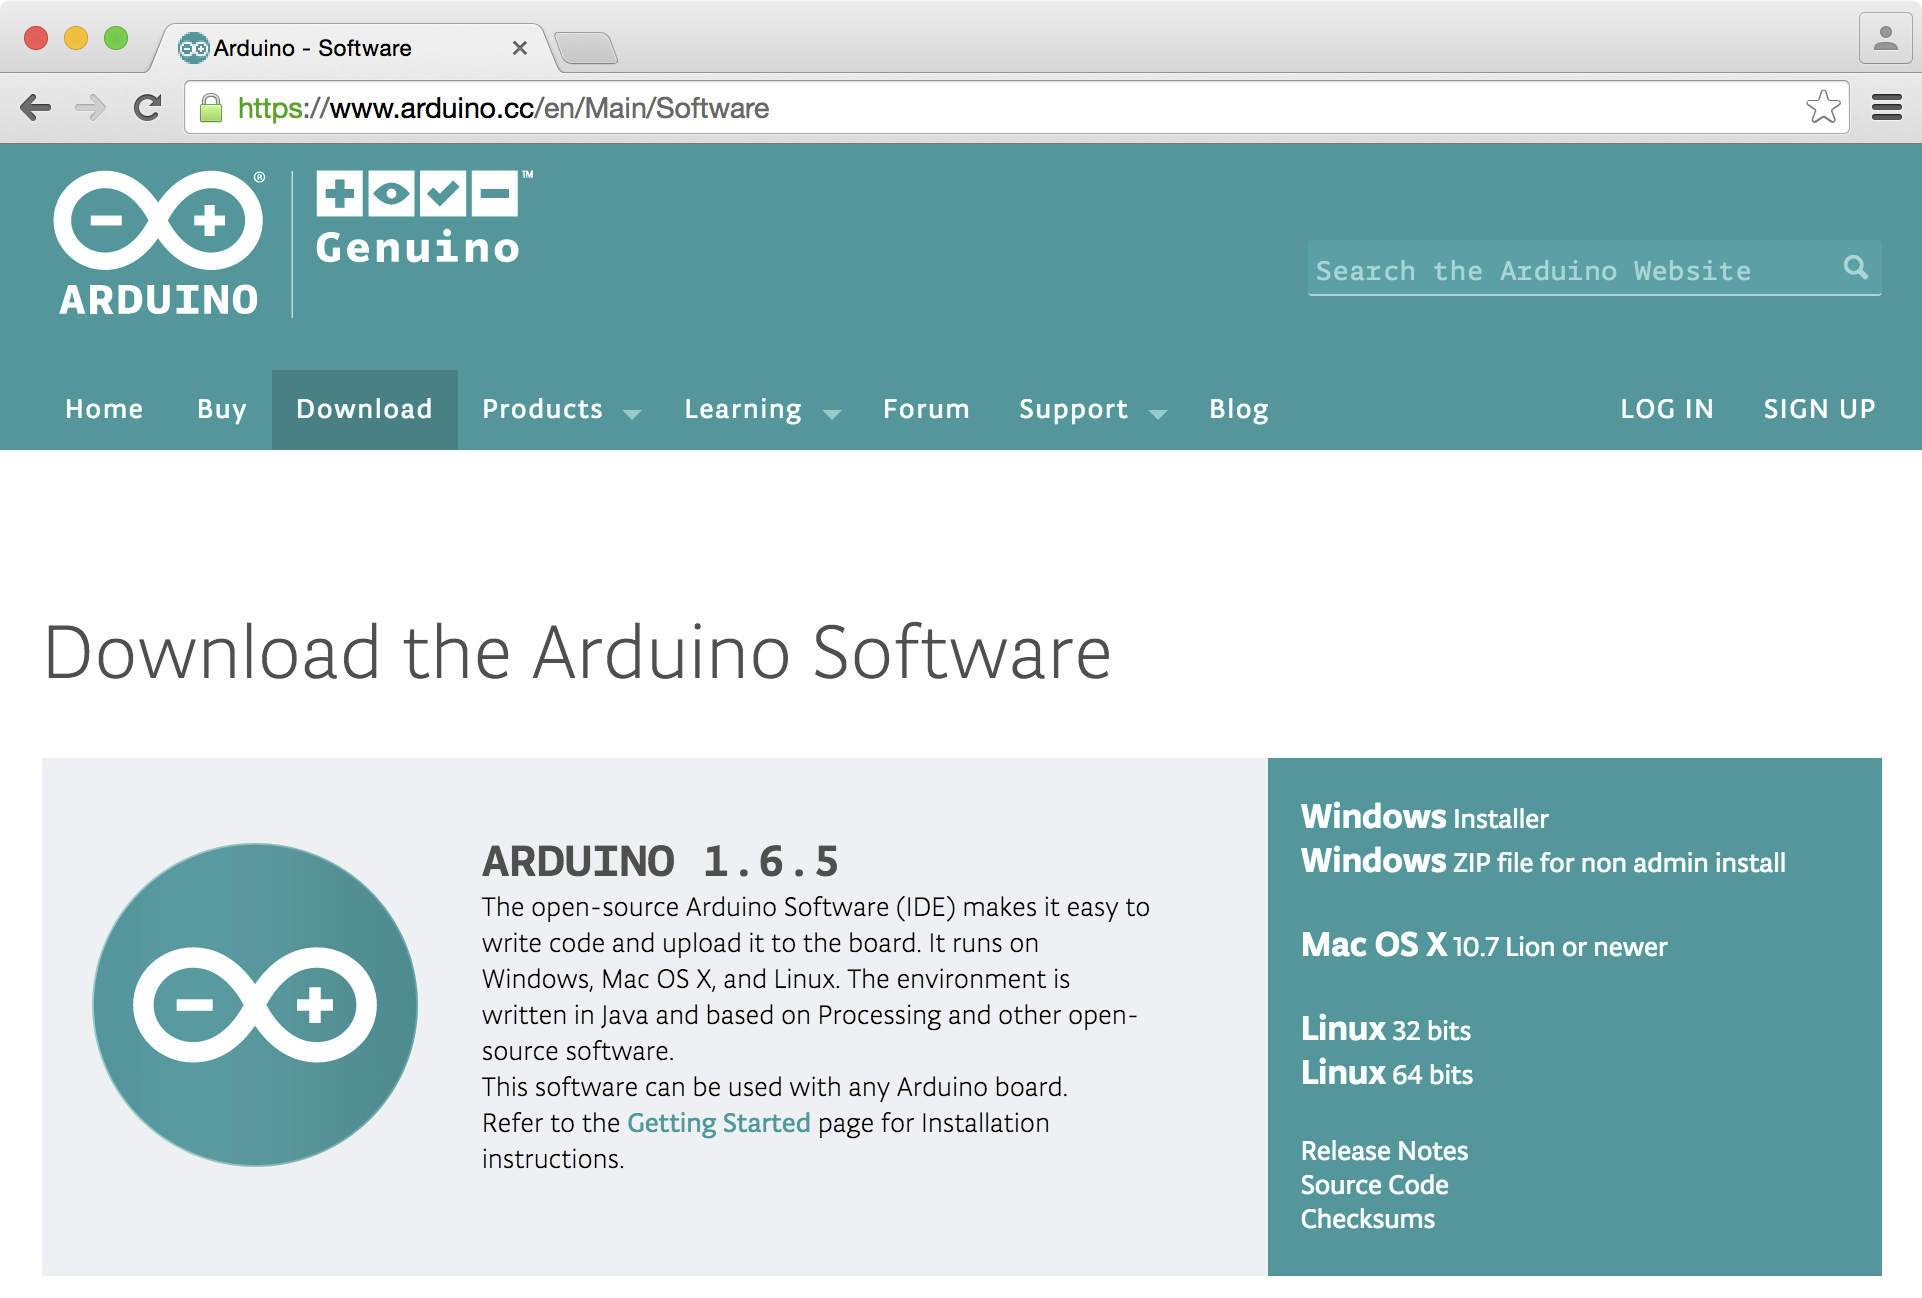Click the browser forward arrow
This screenshot has width=1922, height=1298.
coord(91,108)
